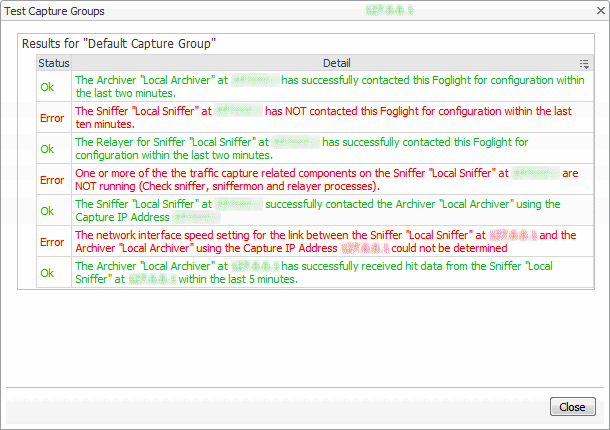This screenshot has height=430, width=610.
Task: Click detail 'successfully contacted the Archiver'
Action: (x=318, y=211)
